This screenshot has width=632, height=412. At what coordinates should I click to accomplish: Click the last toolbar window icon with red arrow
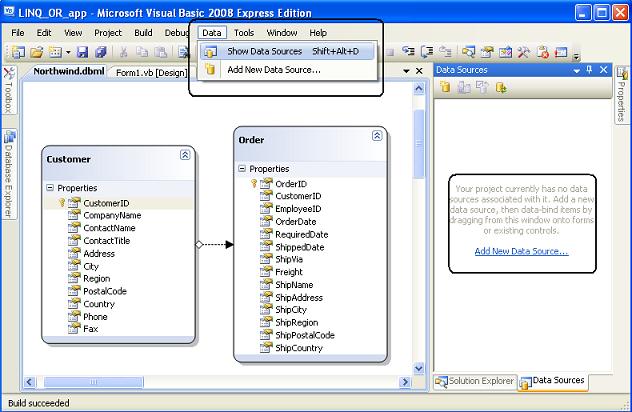(x=561, y=52)
